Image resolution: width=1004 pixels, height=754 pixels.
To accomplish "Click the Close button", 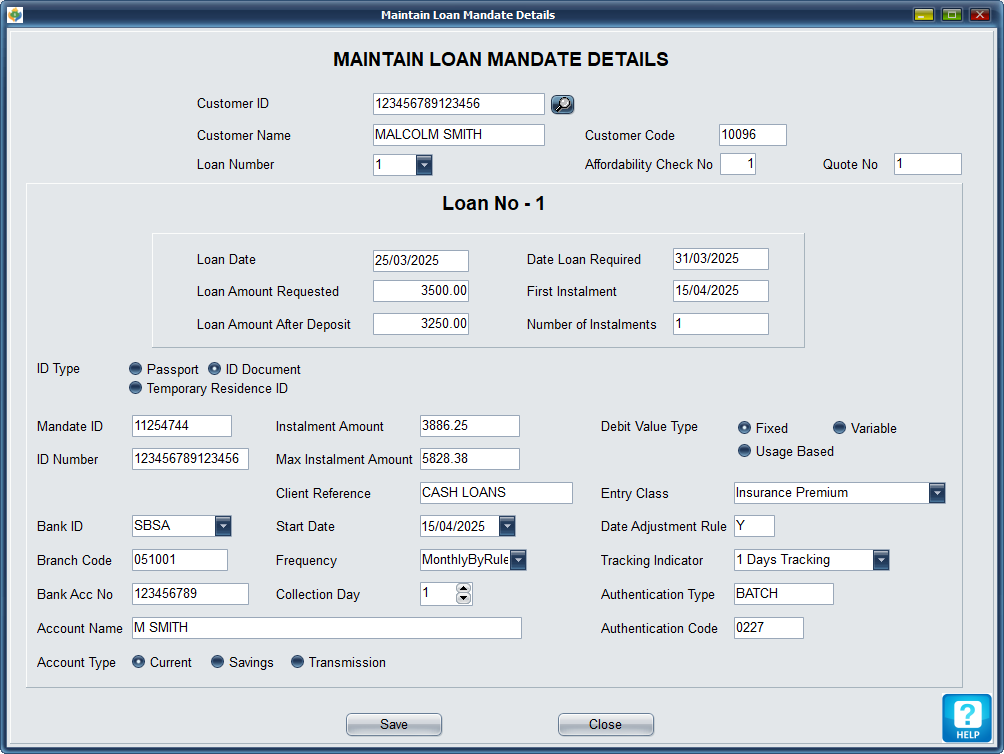I will click(605, 725).
